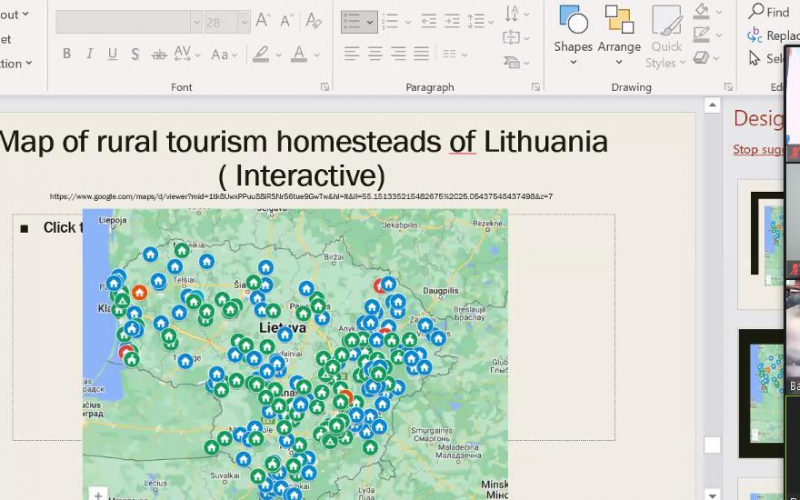Open the Google Maps viewer link
Viewport: 800px width, 500px height.
[301, 196]
